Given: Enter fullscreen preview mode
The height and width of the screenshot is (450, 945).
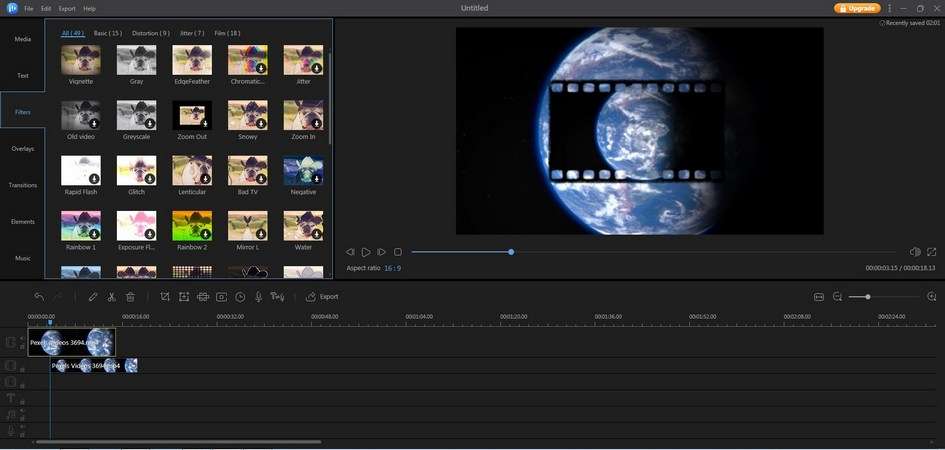Looking at the screenshot, I should [x=932, y=252].
